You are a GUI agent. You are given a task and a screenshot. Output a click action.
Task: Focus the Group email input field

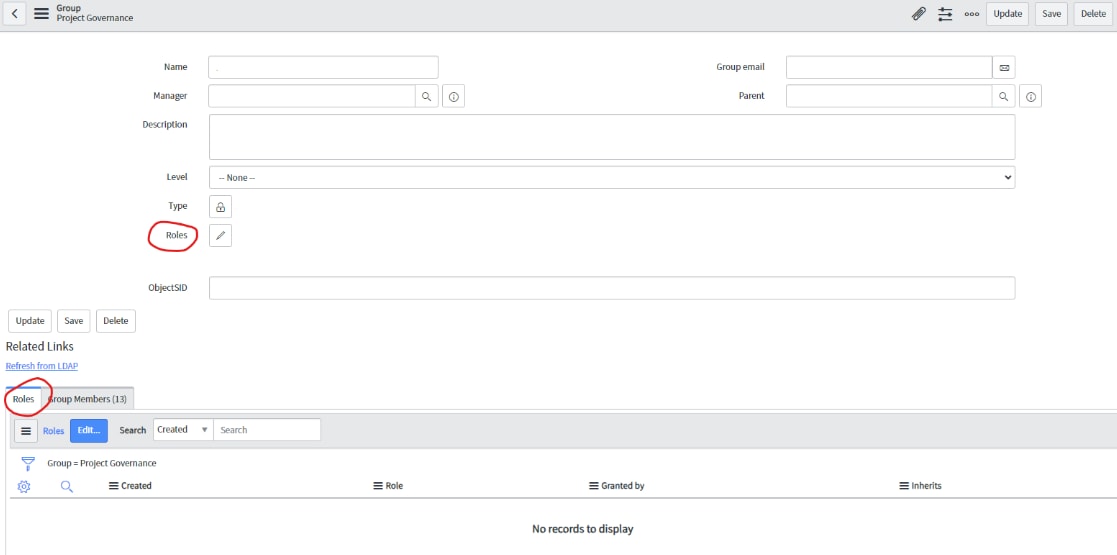(x=889, y=68)
